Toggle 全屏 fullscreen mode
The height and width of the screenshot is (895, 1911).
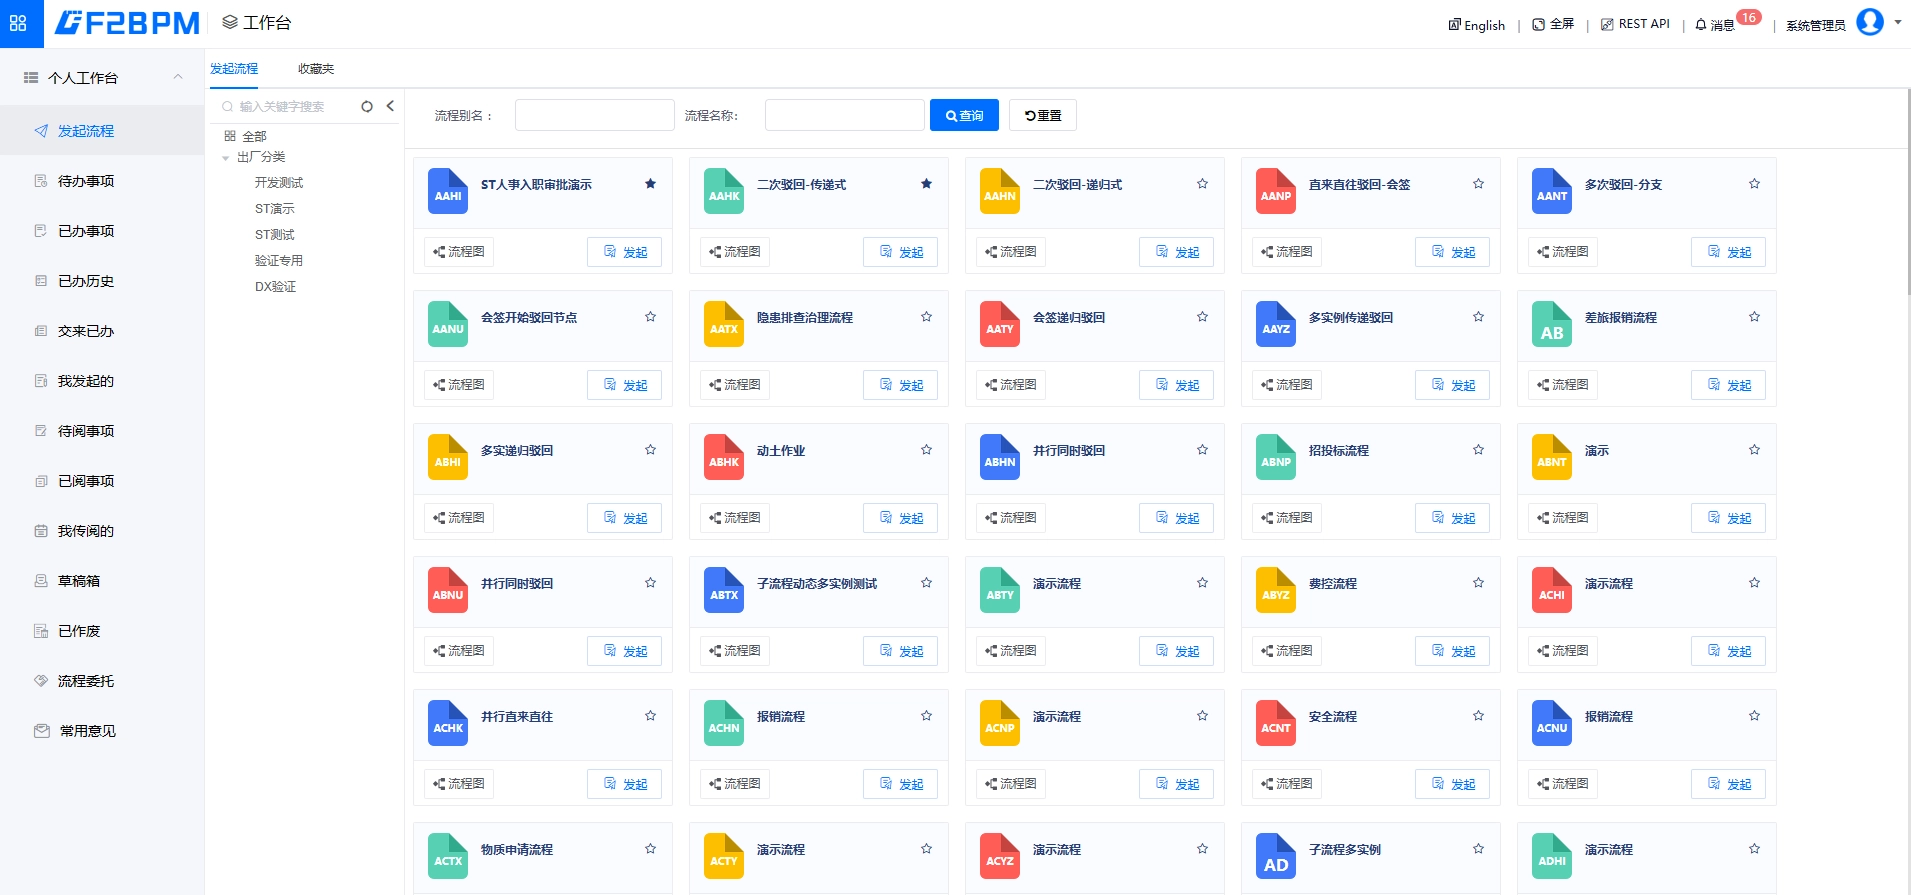(1553, 24)
